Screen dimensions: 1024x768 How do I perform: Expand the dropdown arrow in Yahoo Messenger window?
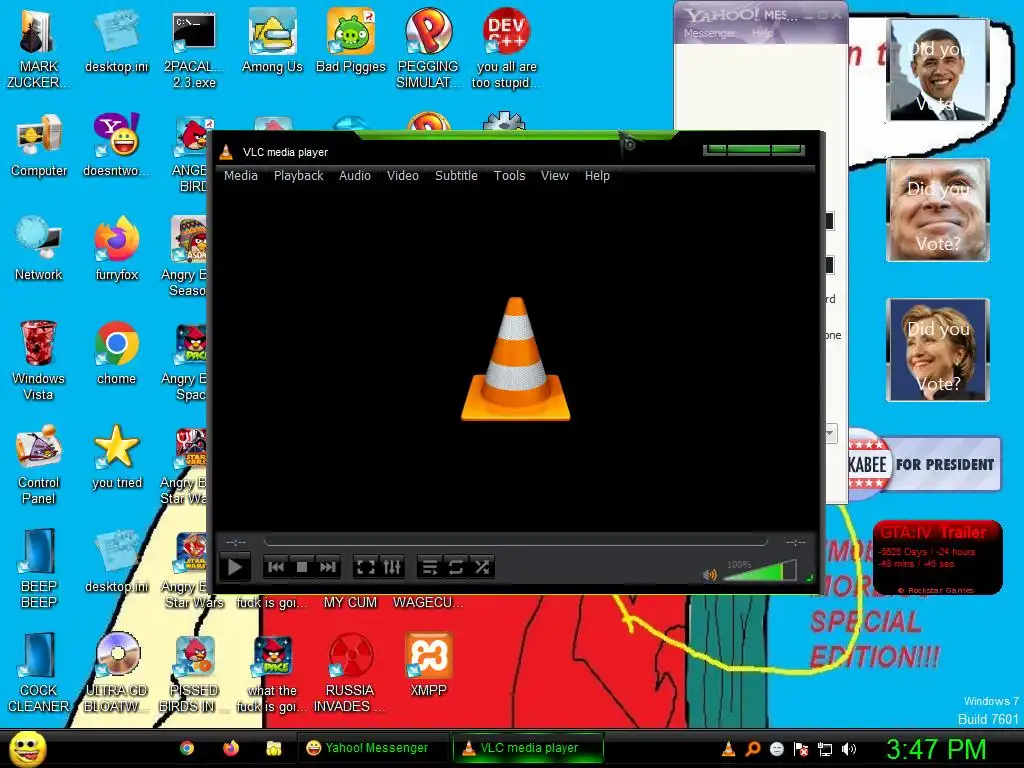[830, 433]
